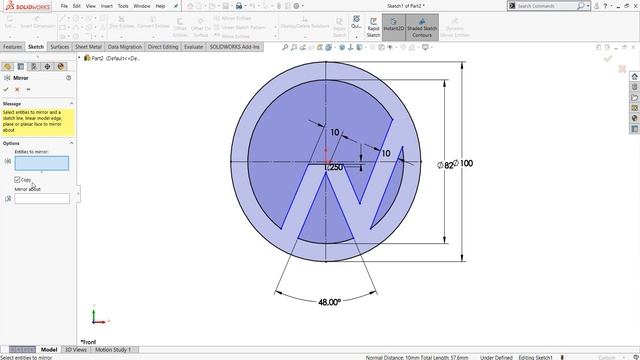The width and height of the screenshot is (640, 360).
Task: Open the Display Style icon
Action: click(x=360, y=47)
